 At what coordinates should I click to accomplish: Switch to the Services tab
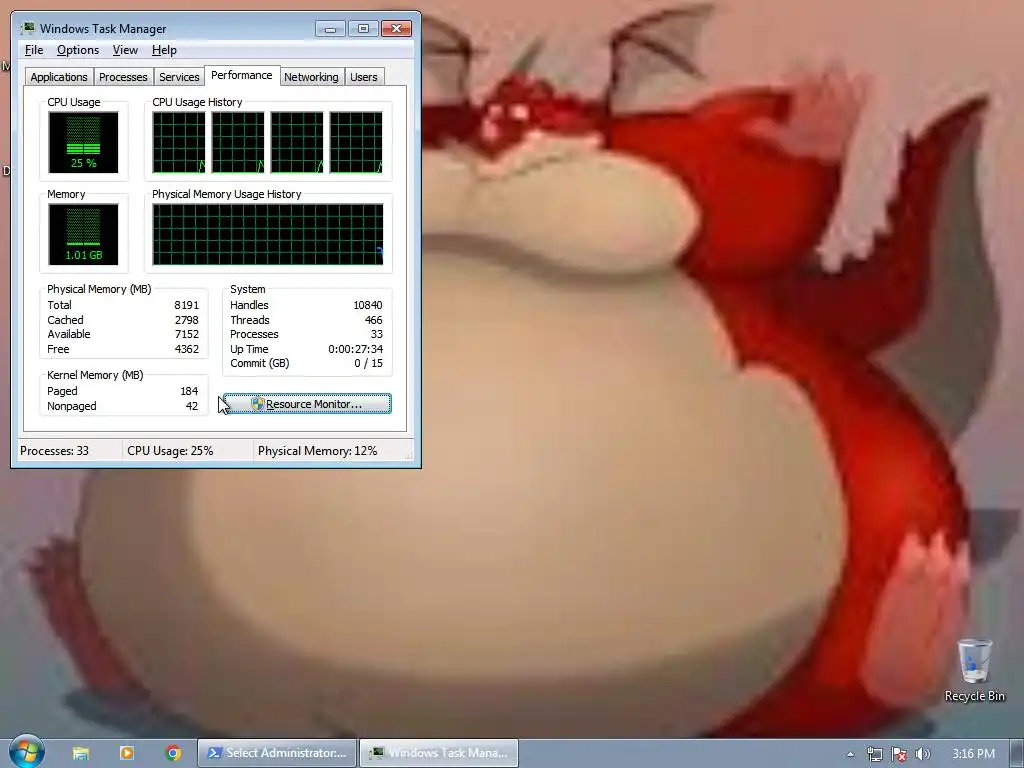pos(179,77)
